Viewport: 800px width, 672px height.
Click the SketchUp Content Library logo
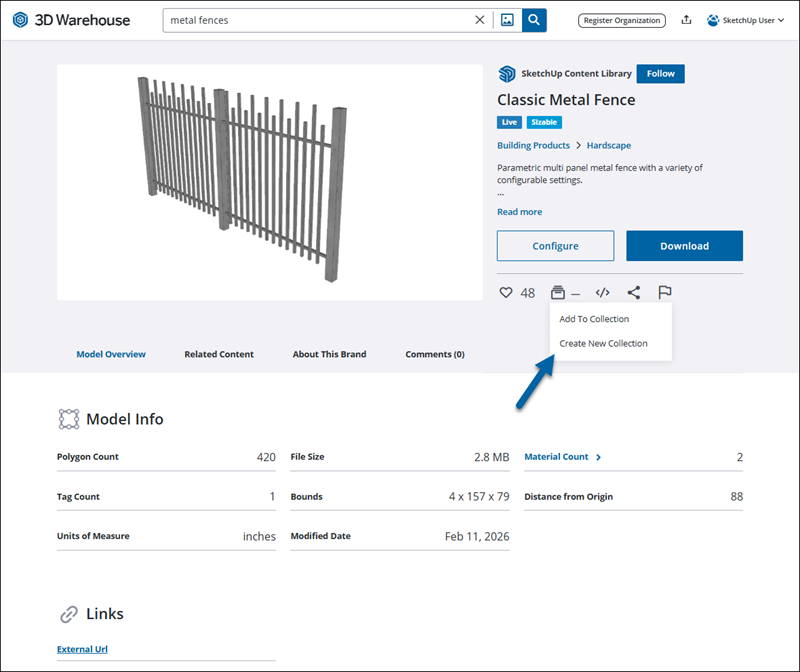(507, 73)
